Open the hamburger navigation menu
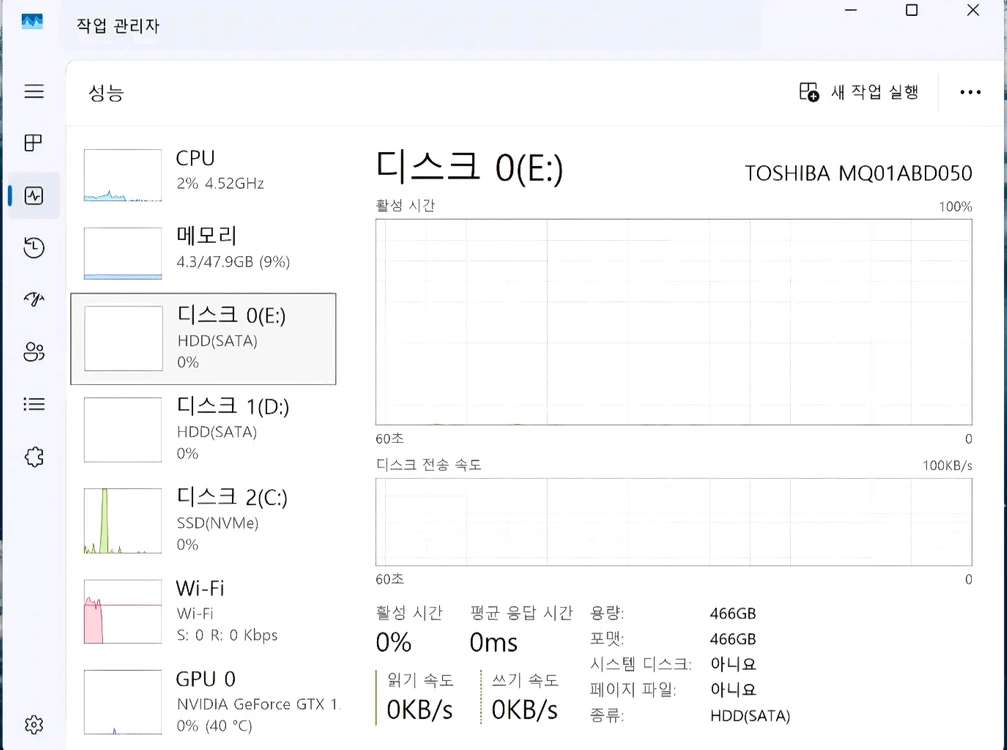Image resolution: width=1007 pixels, height=750 pixels. (34, 91)
